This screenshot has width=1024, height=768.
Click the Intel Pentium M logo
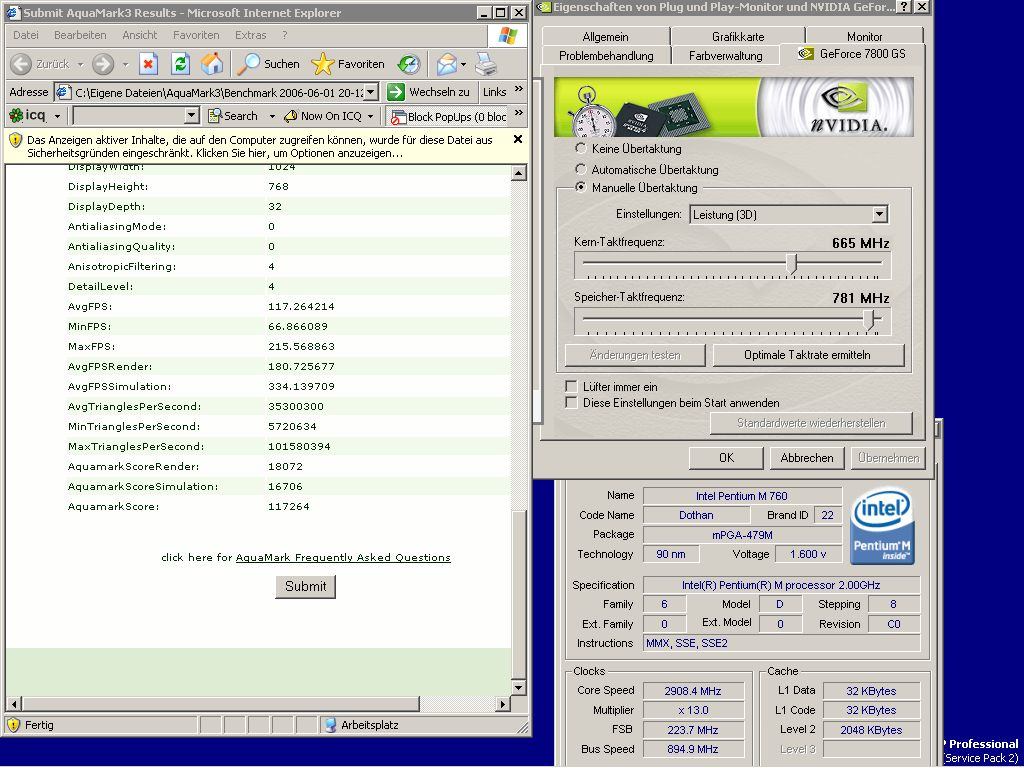point(882,526)
